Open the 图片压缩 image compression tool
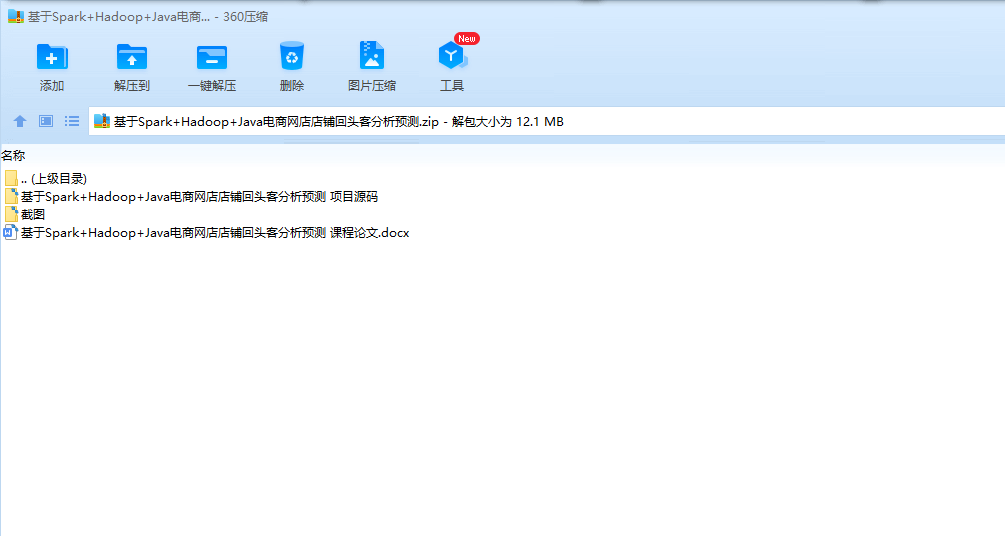The width and height of the screenshot is (1005, 536). pos(372,56)
